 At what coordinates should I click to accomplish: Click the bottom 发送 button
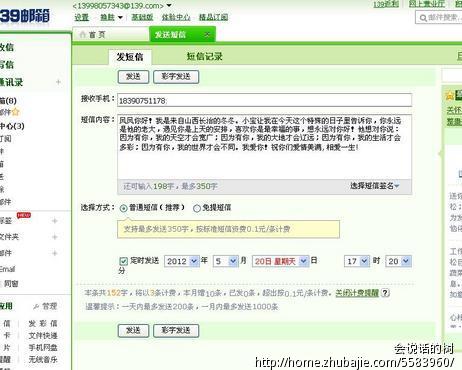click(x=133, y=330)
